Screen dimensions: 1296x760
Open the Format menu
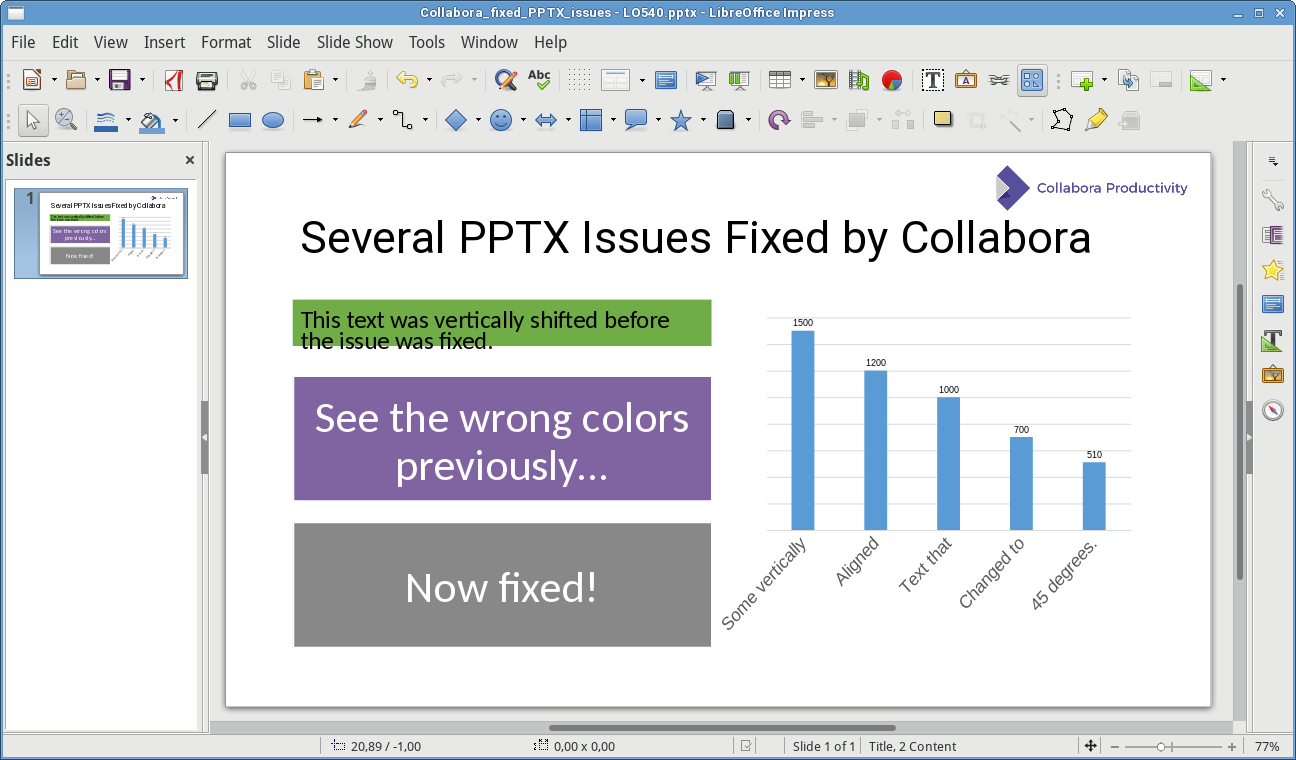(x=226, y=42)
